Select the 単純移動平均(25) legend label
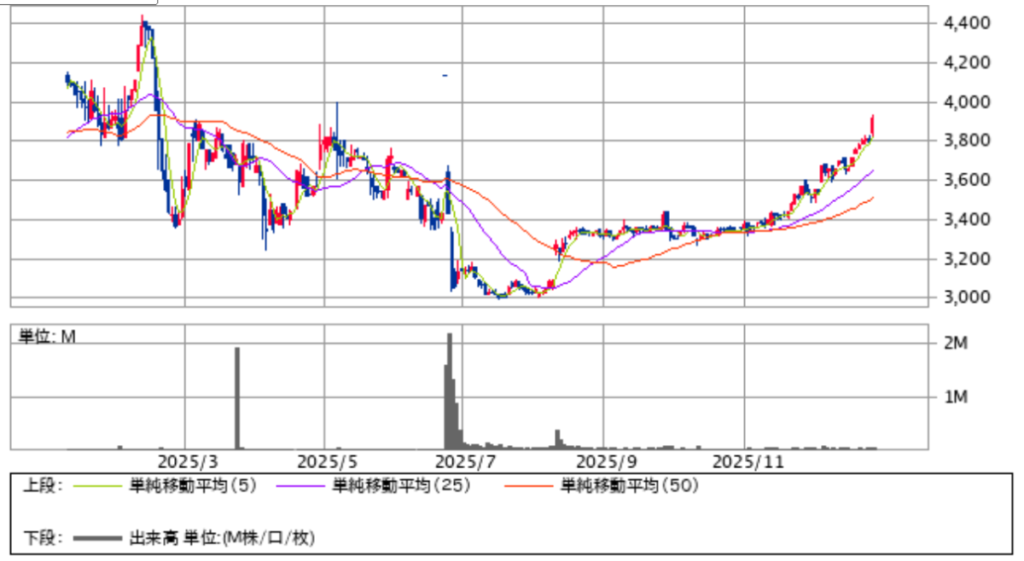The width and height of the screenshot is (1024, 561). click(400, 486)
